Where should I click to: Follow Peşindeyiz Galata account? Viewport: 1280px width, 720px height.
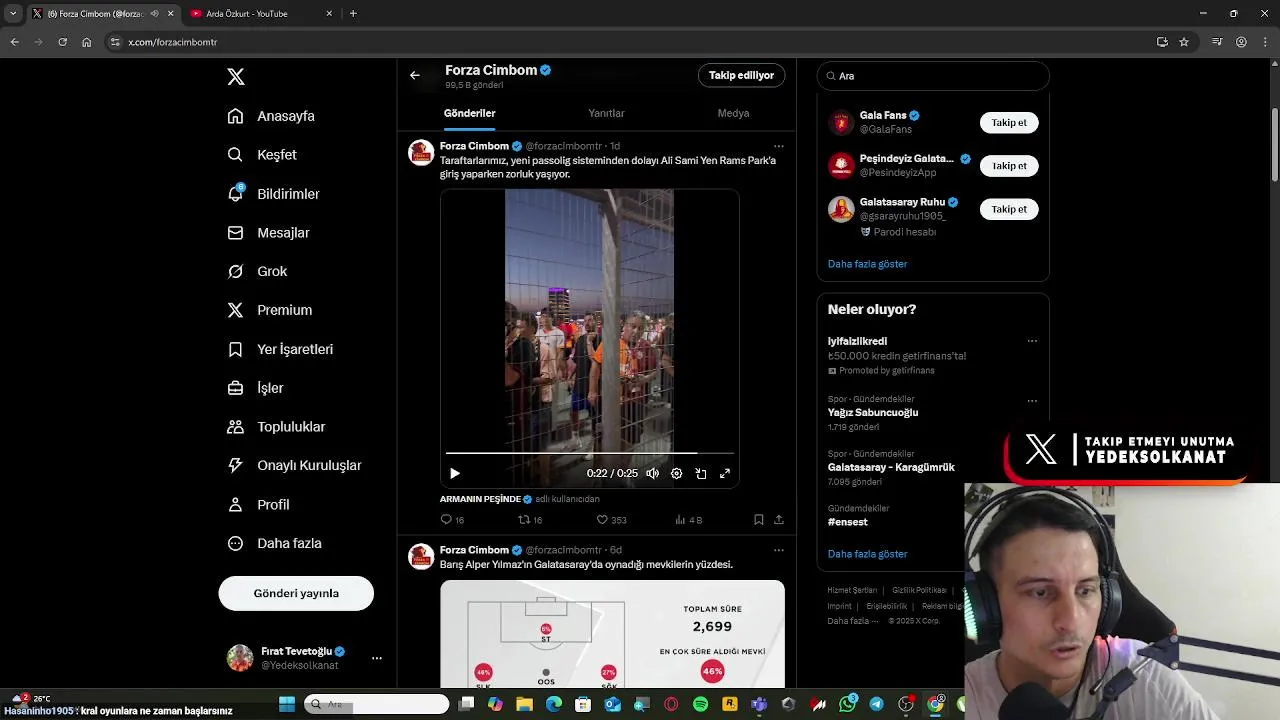tap(1009, 166)
